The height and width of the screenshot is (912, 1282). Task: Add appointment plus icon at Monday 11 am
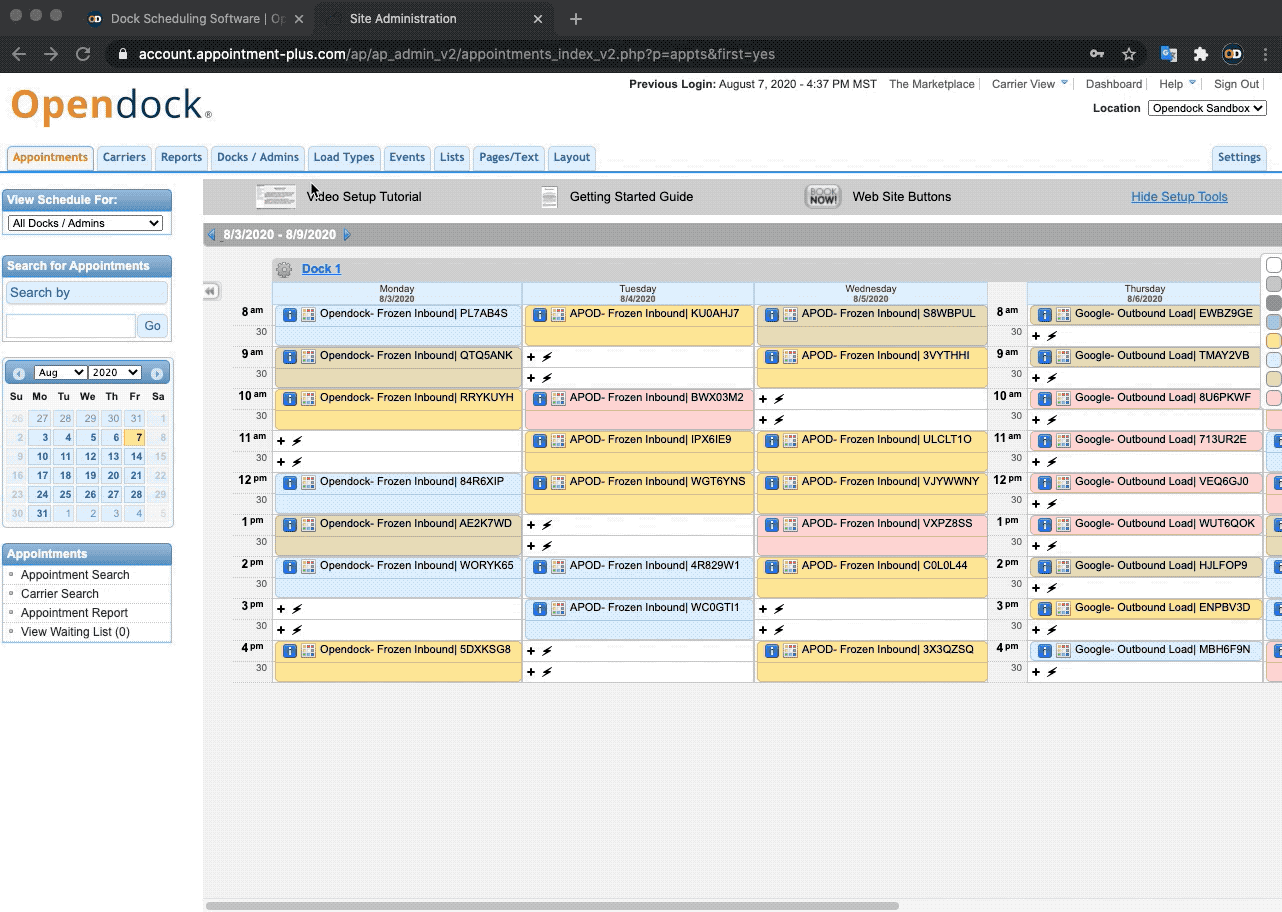(281, 441)
